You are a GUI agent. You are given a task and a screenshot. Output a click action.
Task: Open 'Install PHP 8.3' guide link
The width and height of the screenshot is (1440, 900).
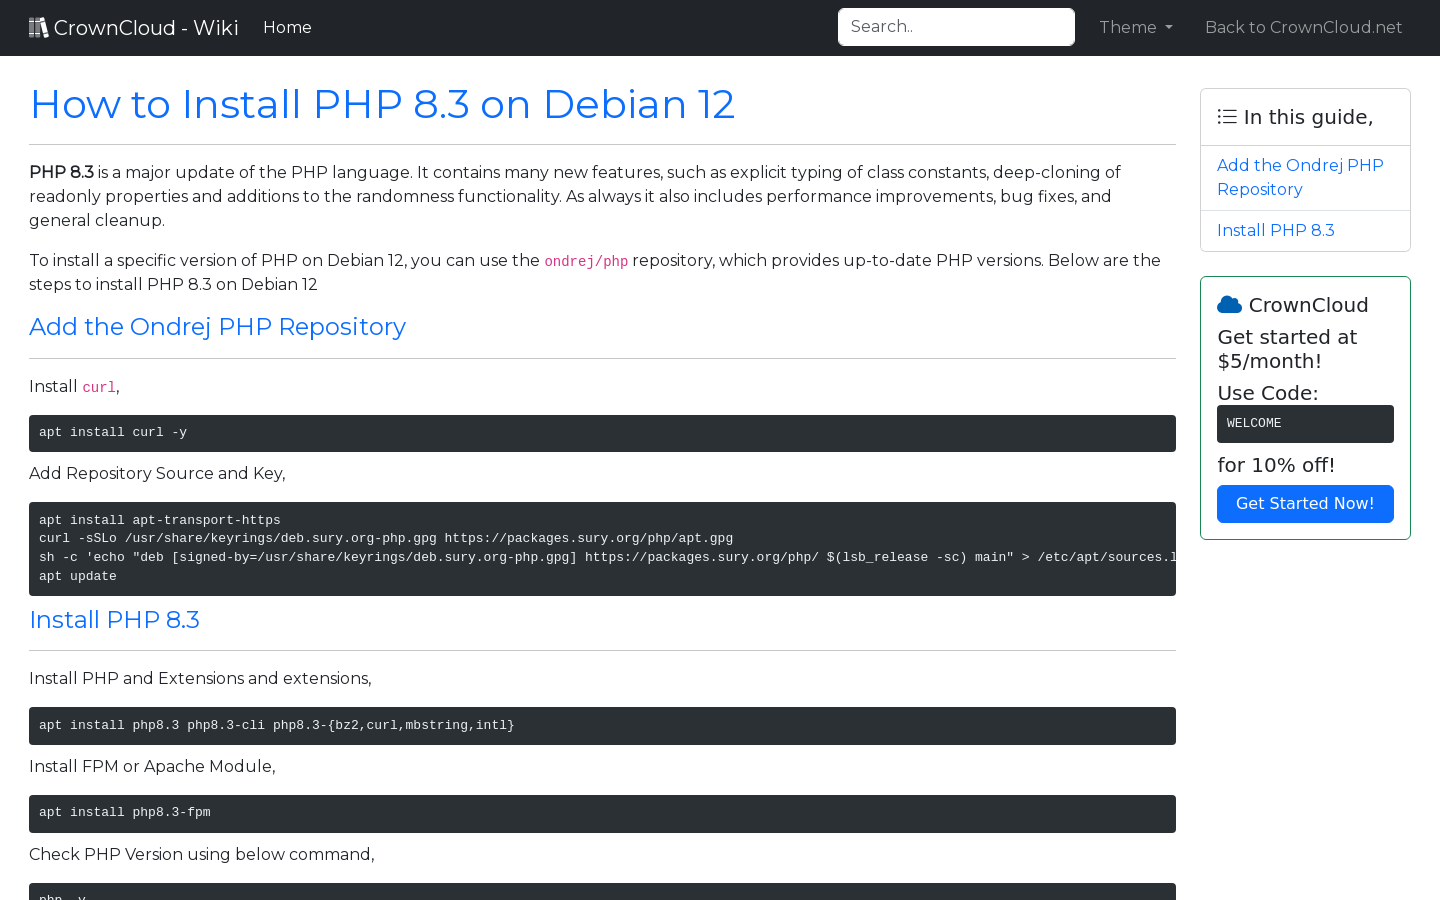click(x=1275, y=230)
